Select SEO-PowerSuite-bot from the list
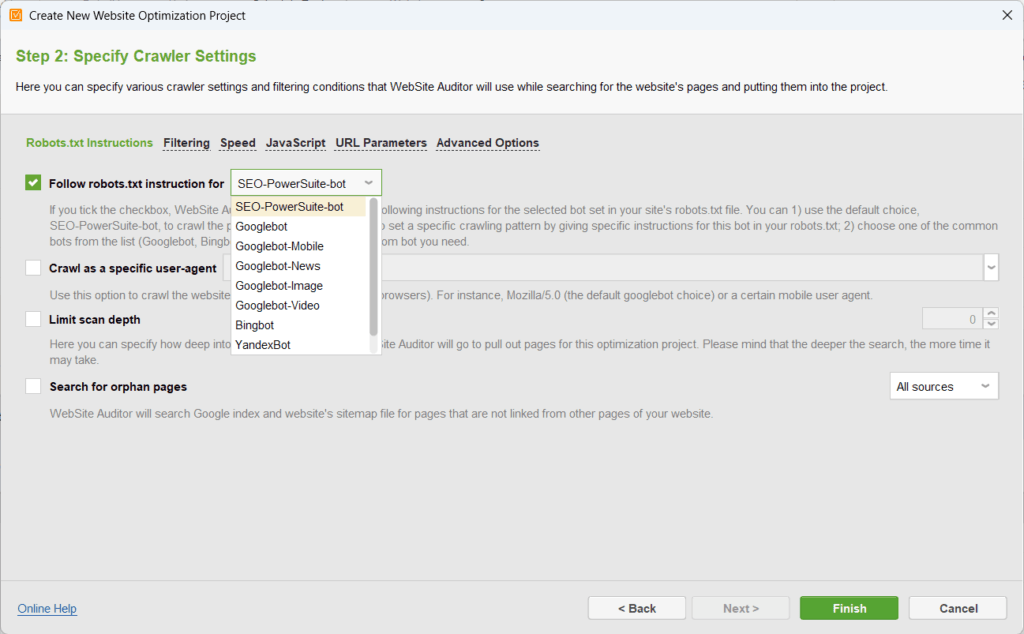This screenshot has height=634, width=1024. point(299,206)
